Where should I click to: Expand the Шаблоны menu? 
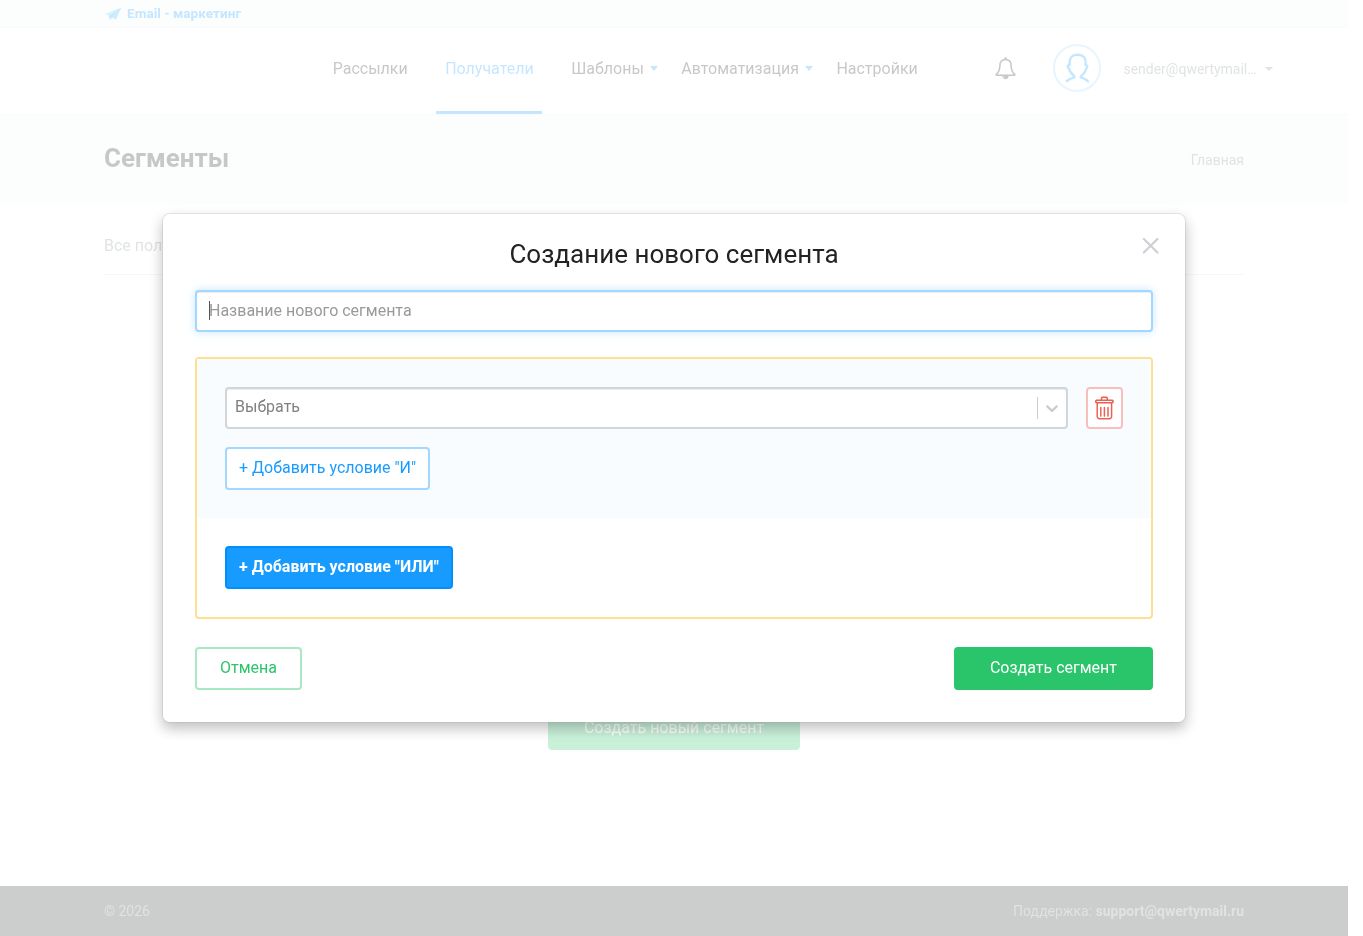point(614,69)
